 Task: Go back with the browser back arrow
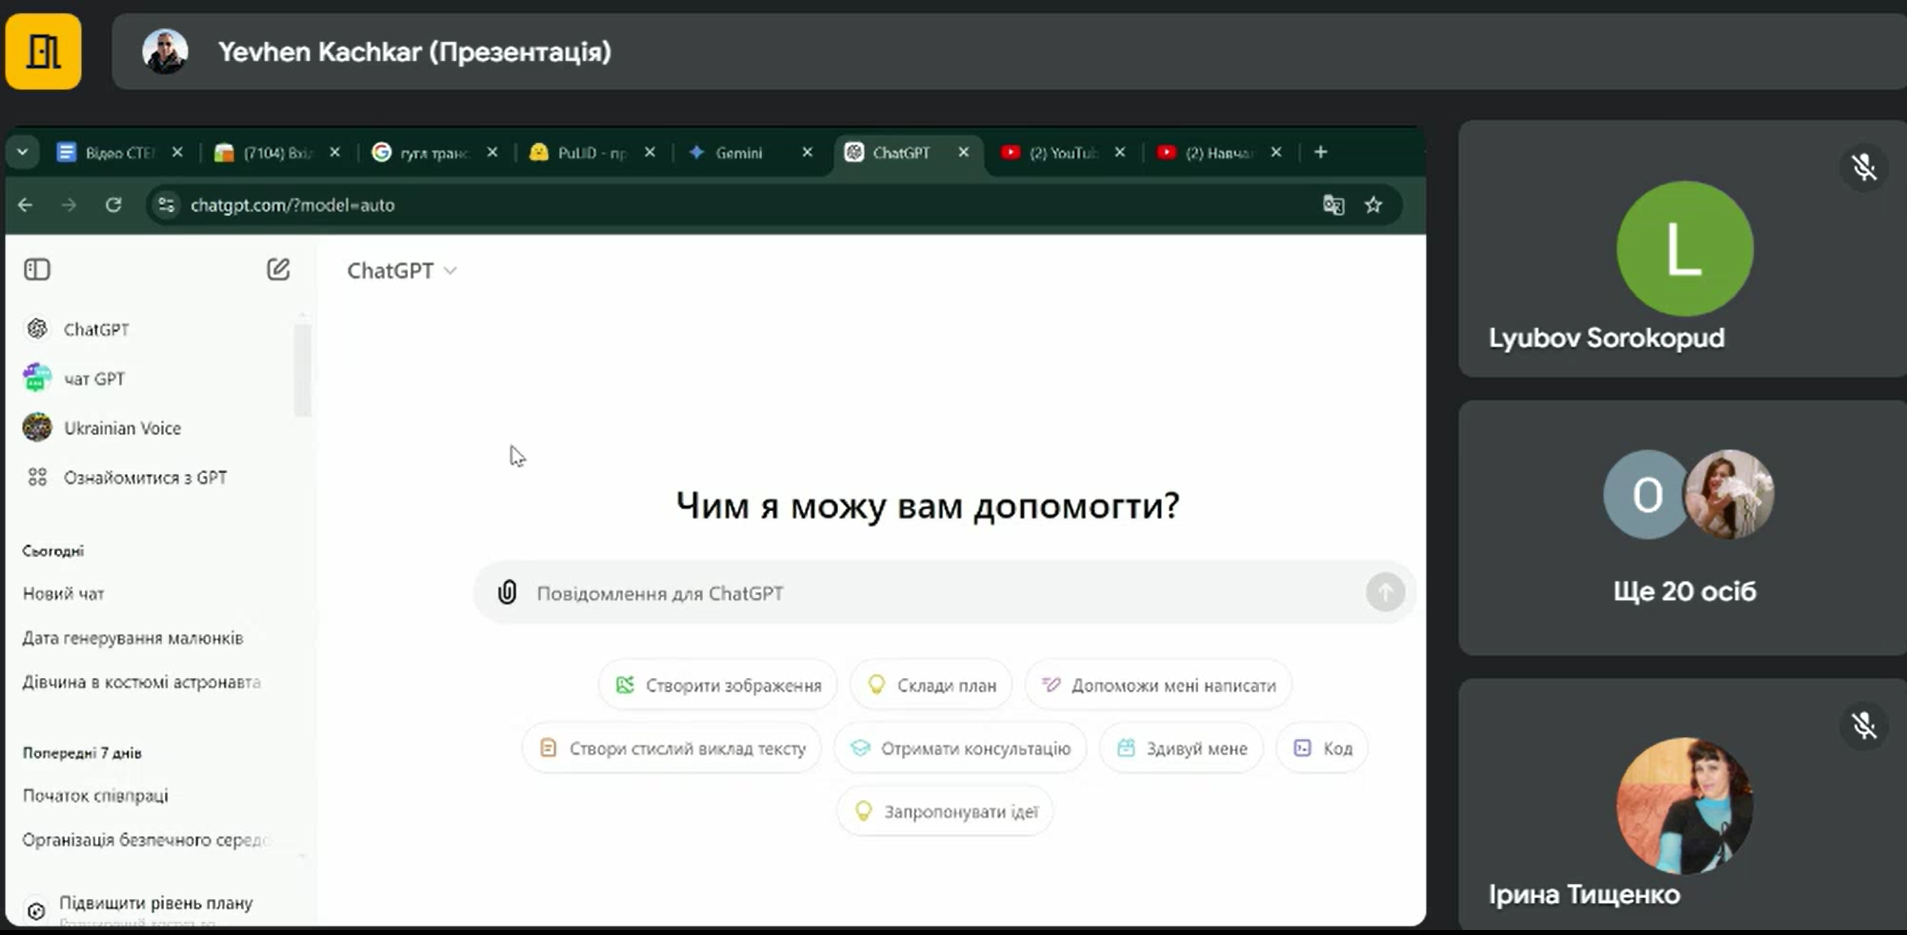click(25, 205)
